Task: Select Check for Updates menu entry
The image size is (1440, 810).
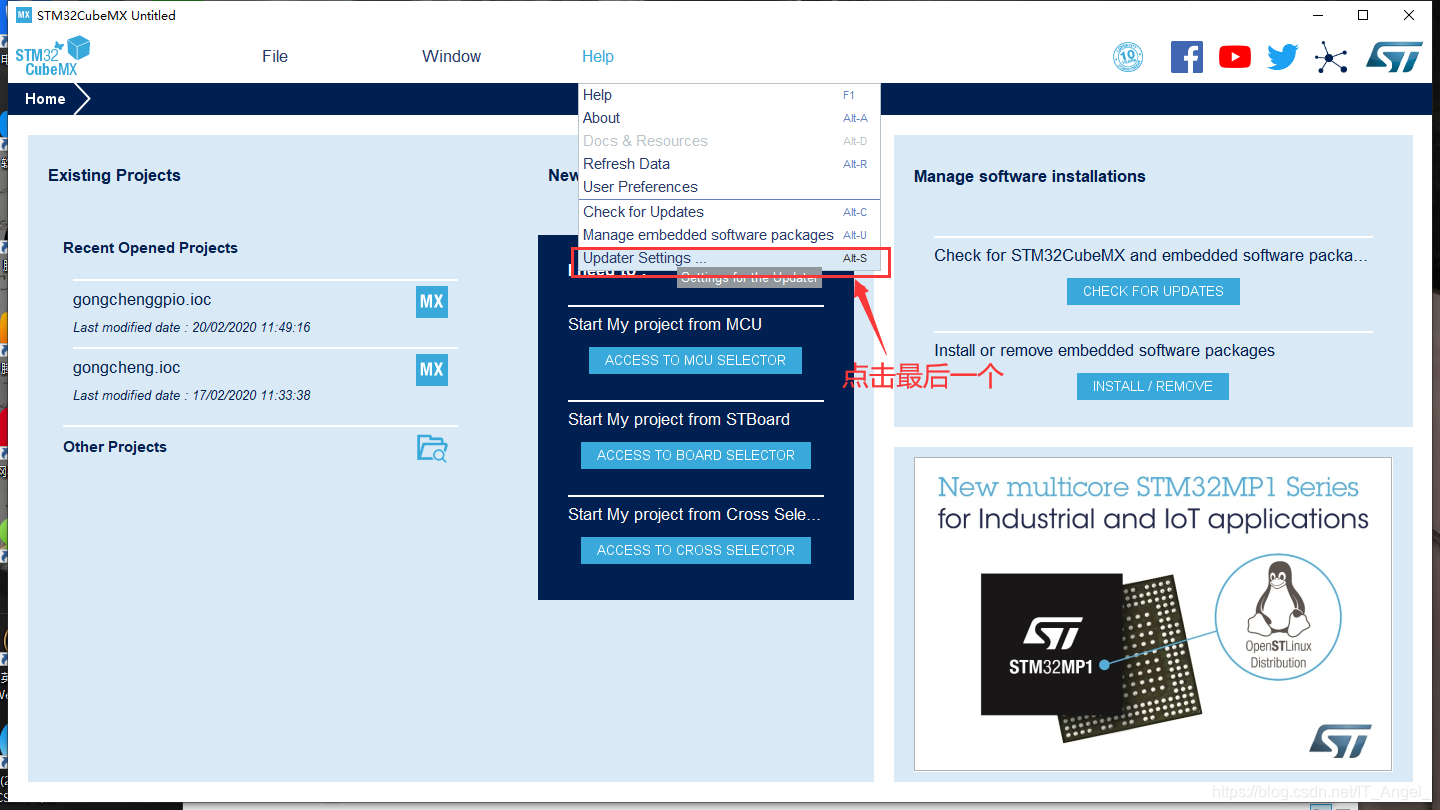Action: pos(729,212)
